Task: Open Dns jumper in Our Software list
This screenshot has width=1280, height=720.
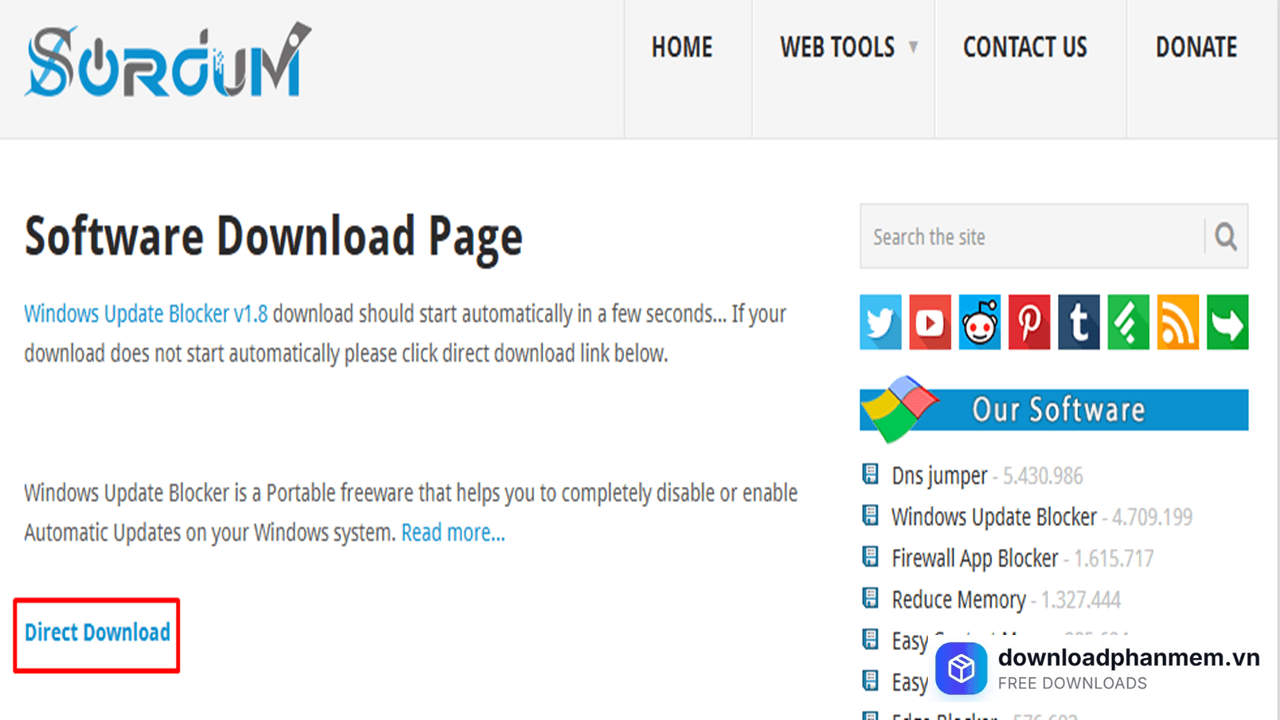Action: coord(939,476)
